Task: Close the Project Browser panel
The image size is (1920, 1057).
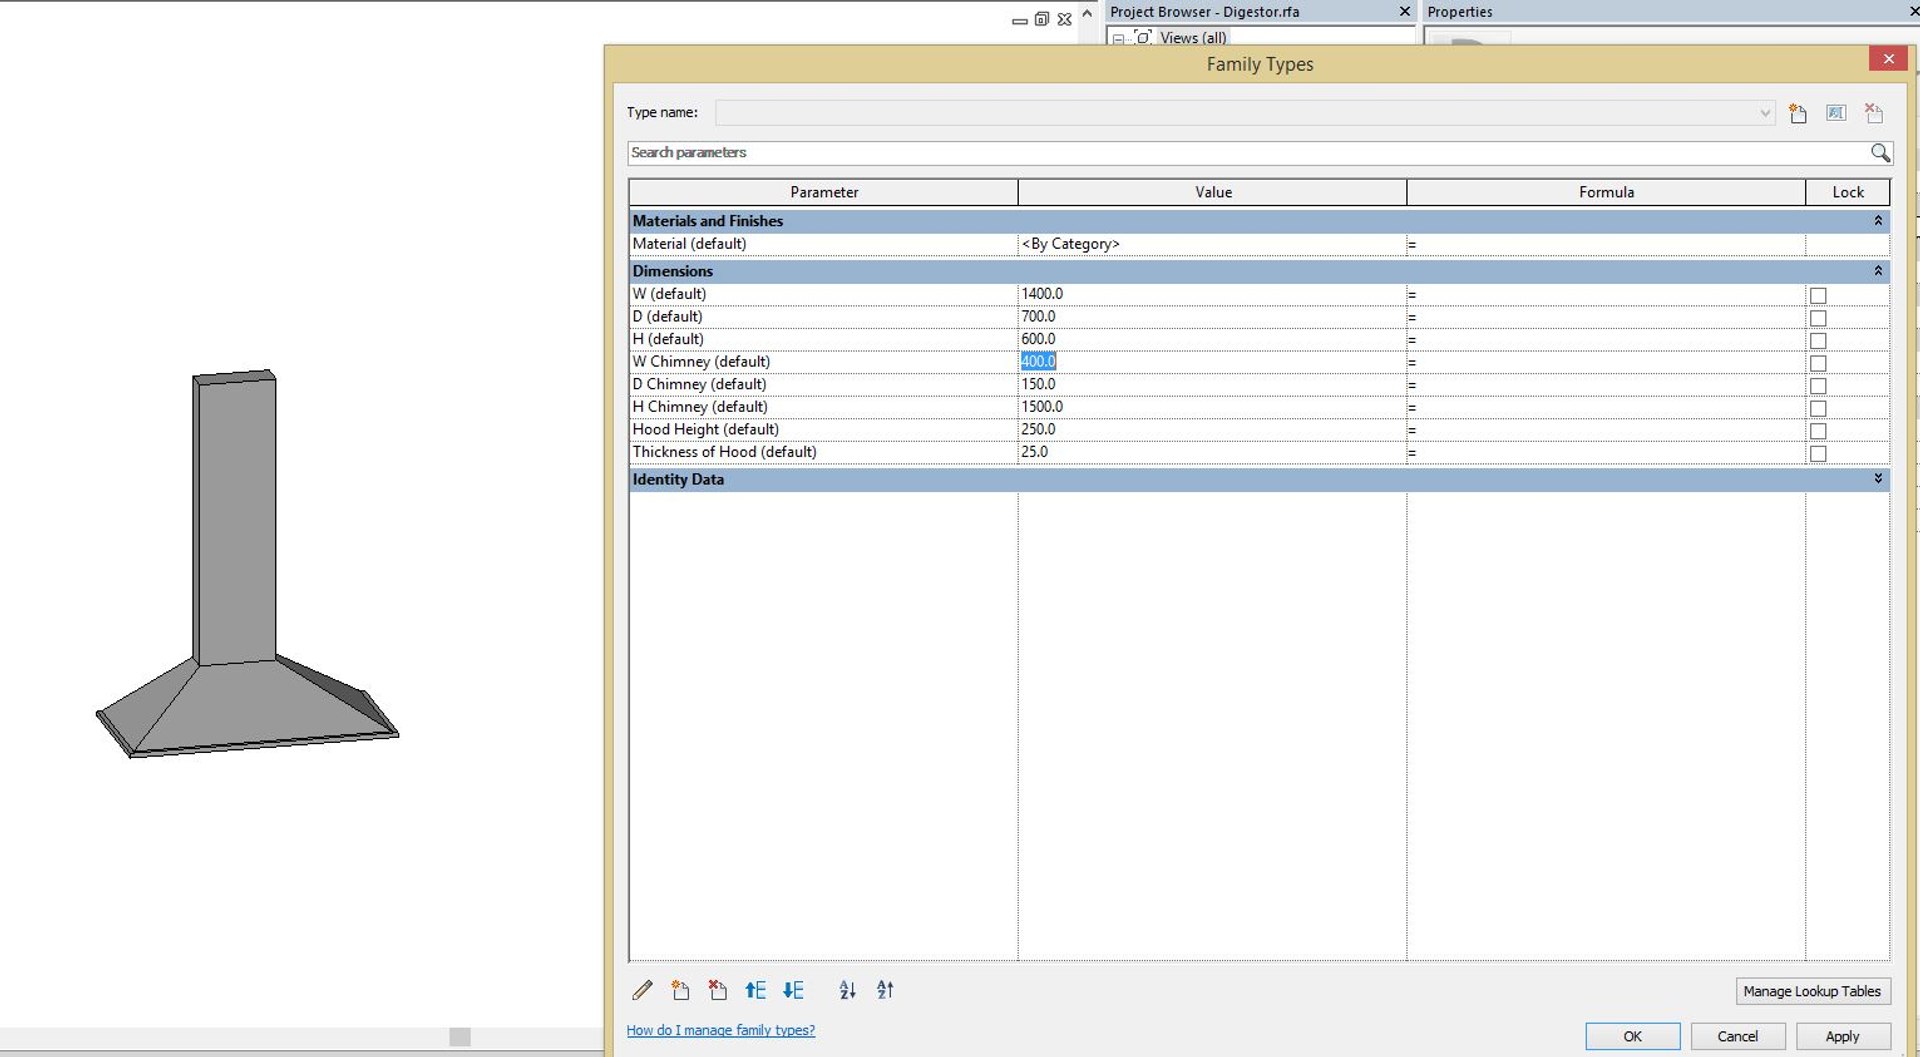Action: coord(1404,11)
